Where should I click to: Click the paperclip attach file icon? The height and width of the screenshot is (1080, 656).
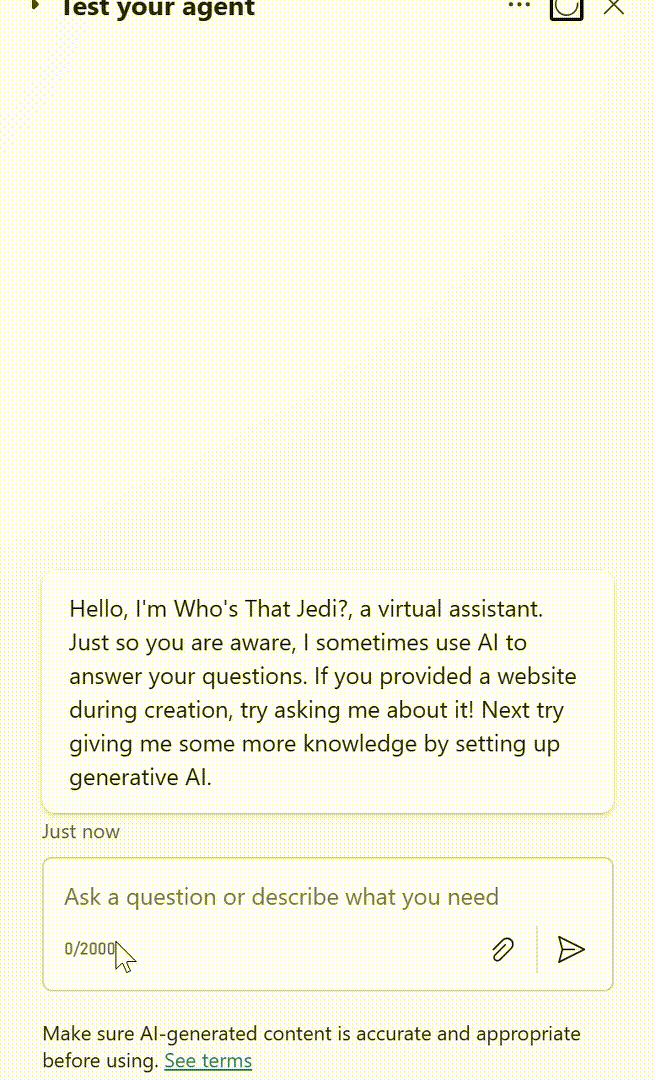[503, 949]
